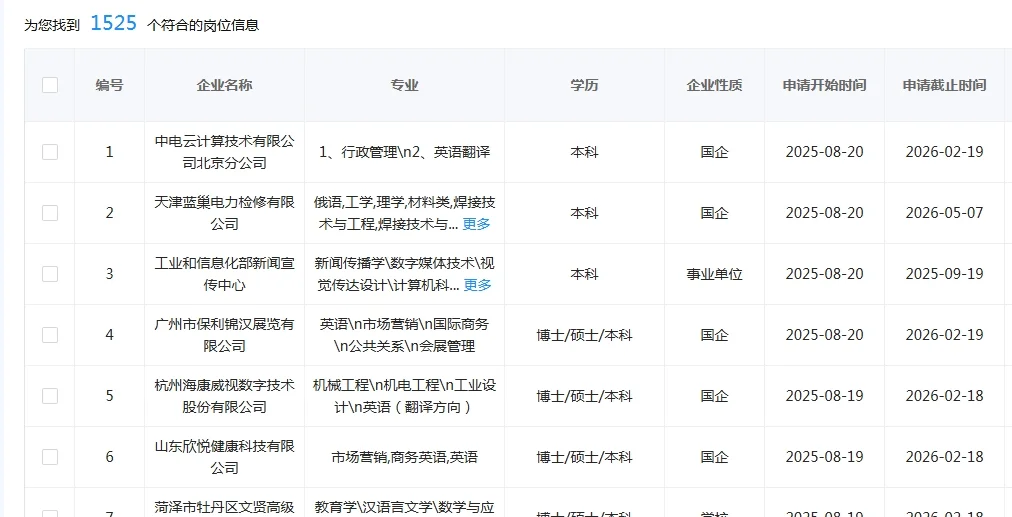
Task: Click major cell 1、行政管理\n2、英语翻译
Action: click(405, 152)
